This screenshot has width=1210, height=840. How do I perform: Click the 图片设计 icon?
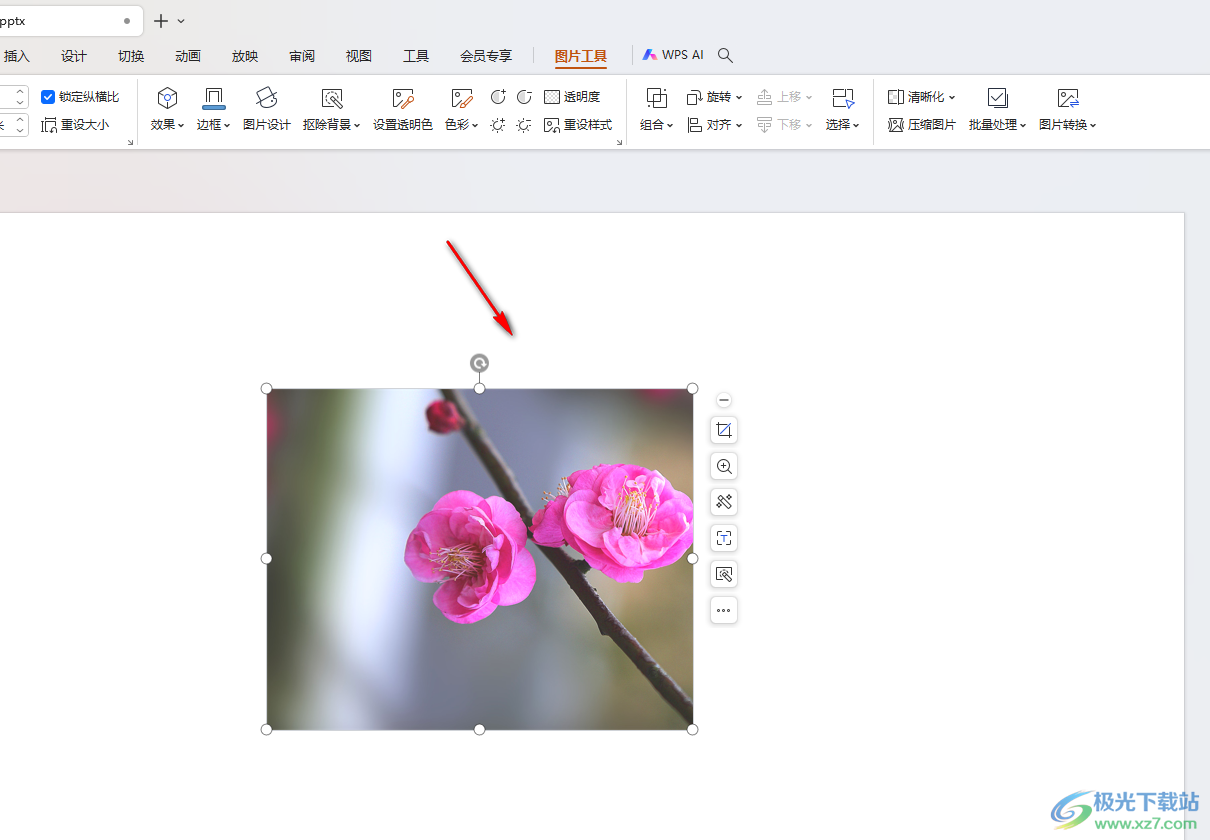267,98
